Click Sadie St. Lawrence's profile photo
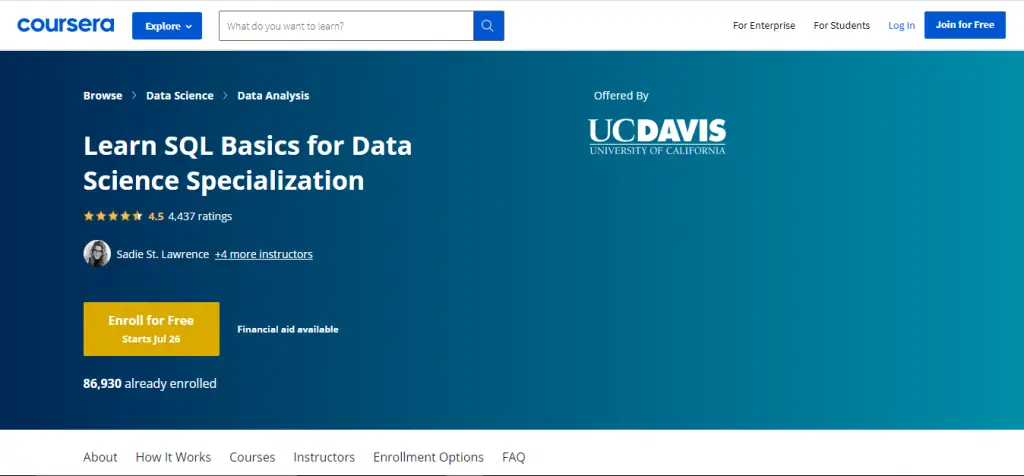The width and height of the screenshot is (1024, 476). click(x=97, y=254)
